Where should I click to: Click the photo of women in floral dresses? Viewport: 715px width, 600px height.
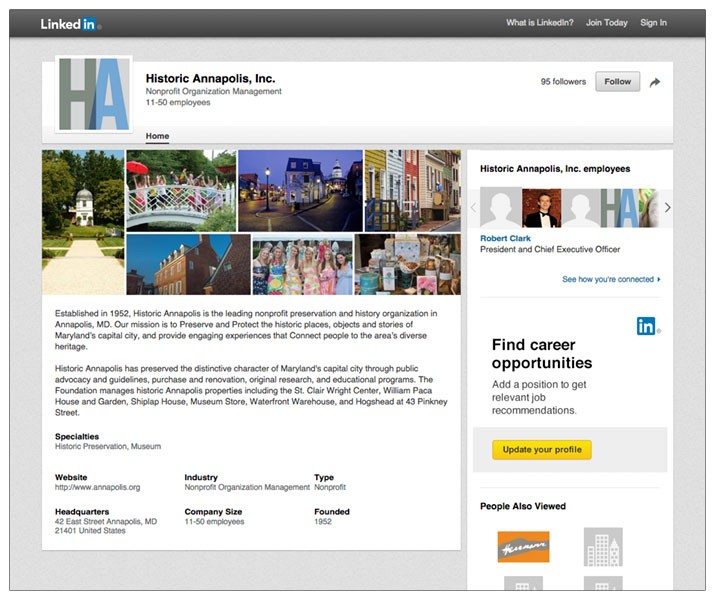coord(302,264)
